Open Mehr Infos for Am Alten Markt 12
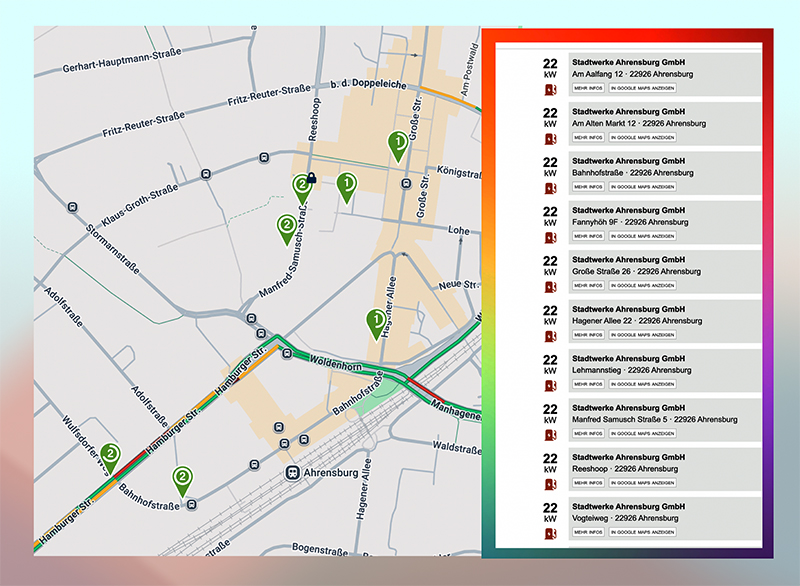Image resolution: width=800 pixels, height=586 pixels. tap(588, 137)
